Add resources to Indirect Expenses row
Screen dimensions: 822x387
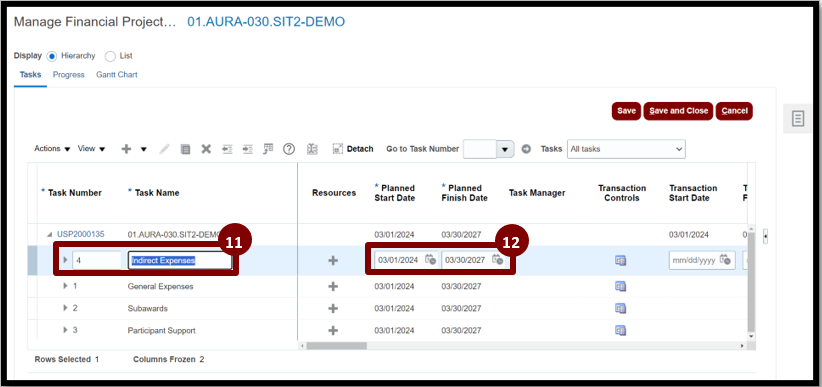[333, 261]
